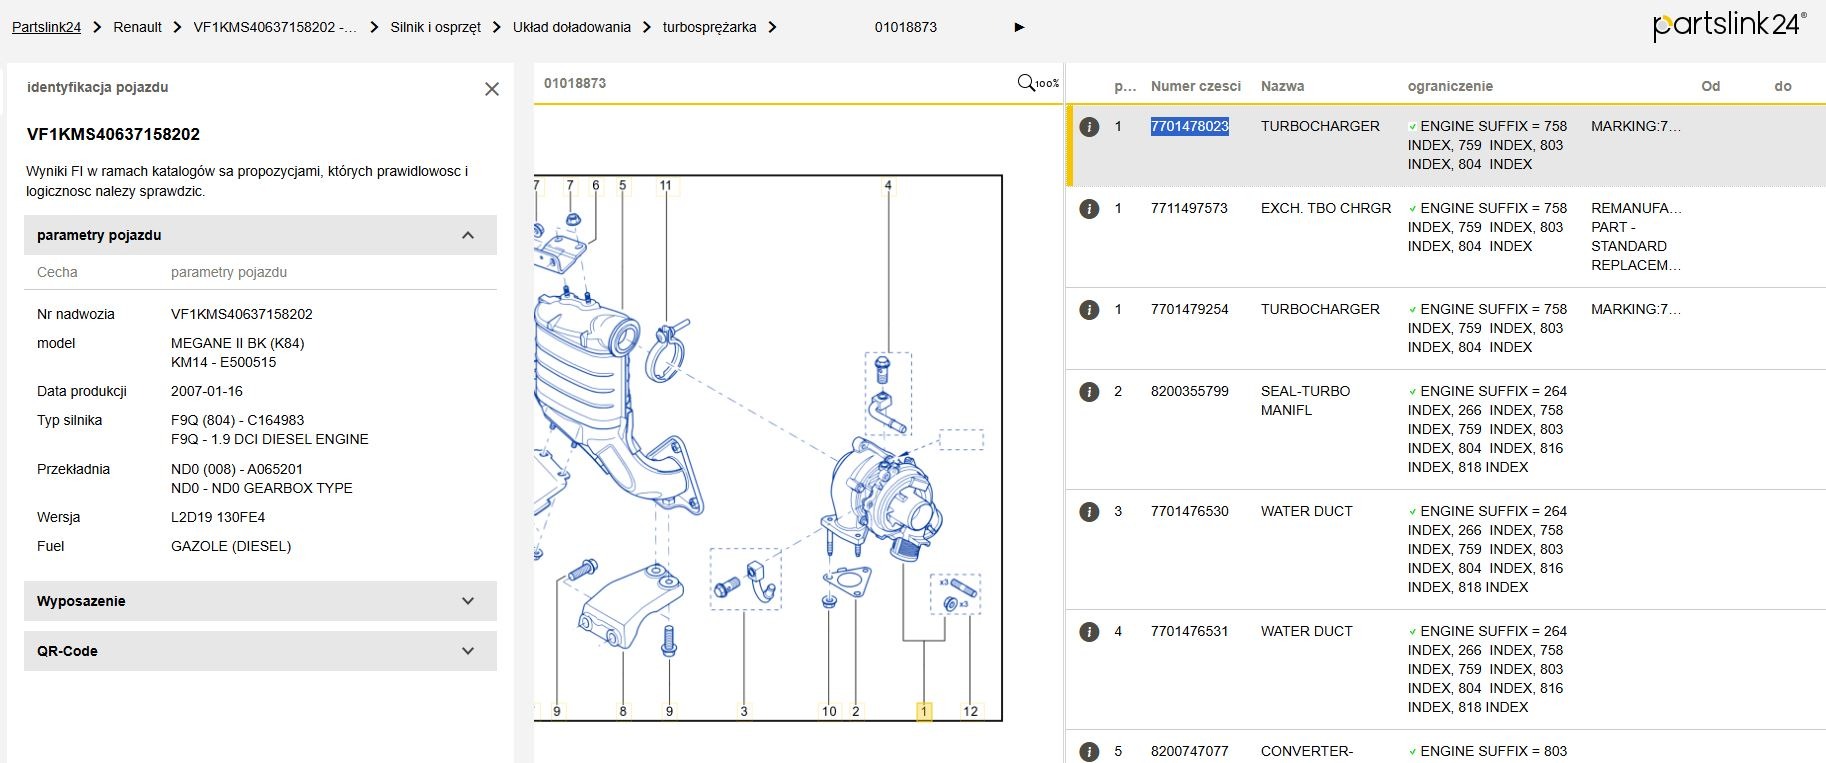Screen dimensions: 1826x763
Task: Click the F9Q (804) - C164983 engine type value
Action: 238,420
